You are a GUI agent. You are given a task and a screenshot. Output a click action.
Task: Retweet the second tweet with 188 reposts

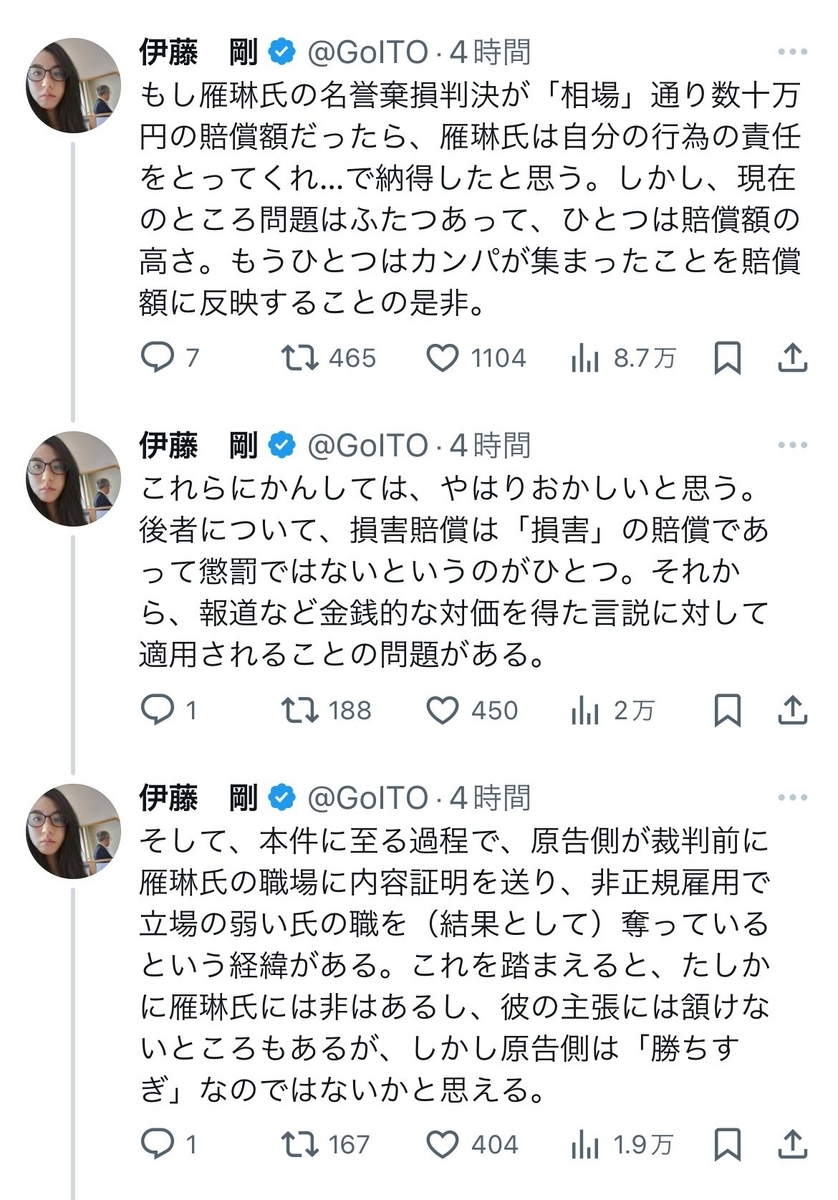pos(298,710)
